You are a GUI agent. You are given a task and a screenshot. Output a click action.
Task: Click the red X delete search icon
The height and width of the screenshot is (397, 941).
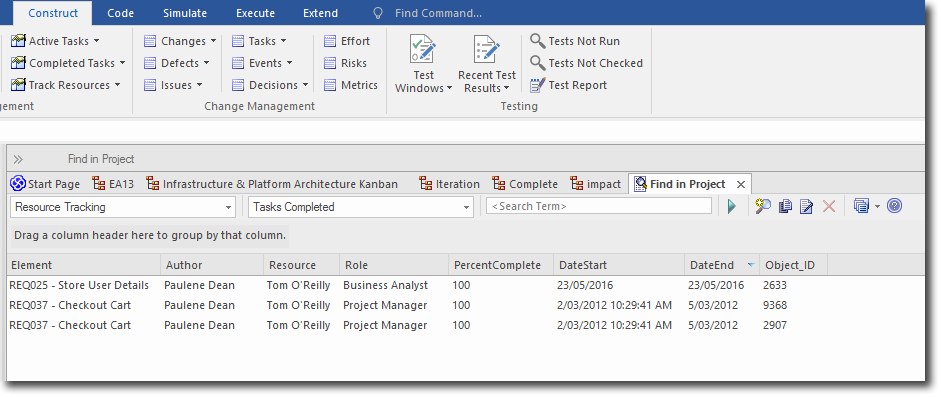pyautogui.click(x=829, y=207)
